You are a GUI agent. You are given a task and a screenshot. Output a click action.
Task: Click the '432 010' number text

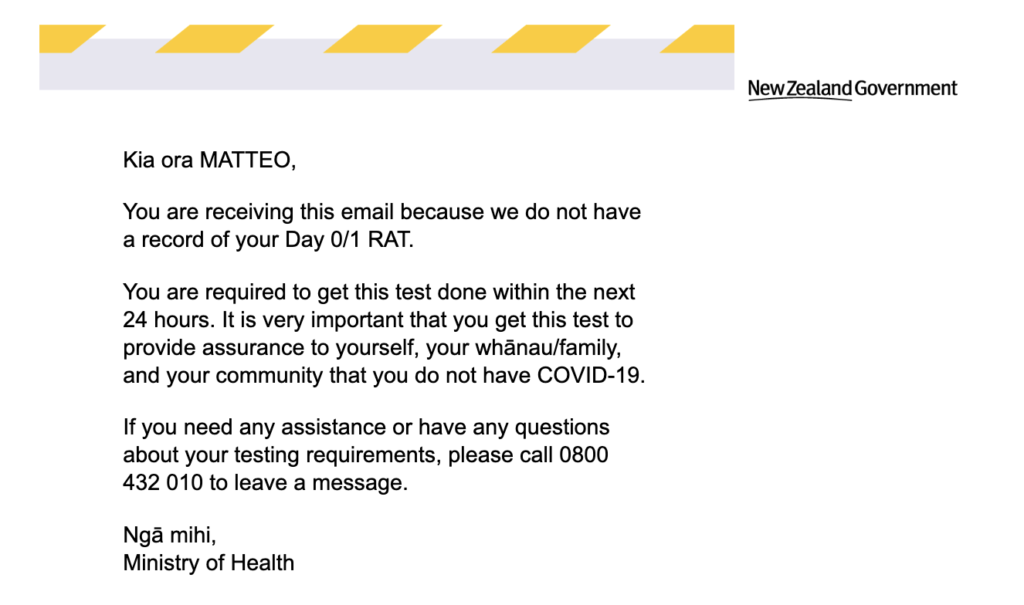(x=163, y=483)
